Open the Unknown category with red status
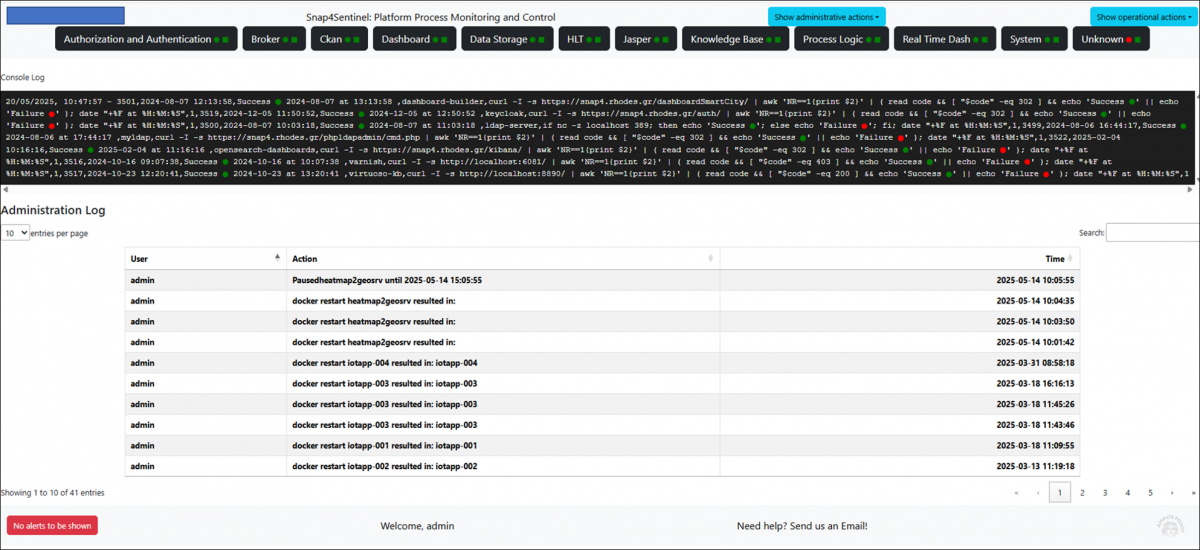The height and width of the screenshot is (550, 1200). click(x=1110, y=39)
